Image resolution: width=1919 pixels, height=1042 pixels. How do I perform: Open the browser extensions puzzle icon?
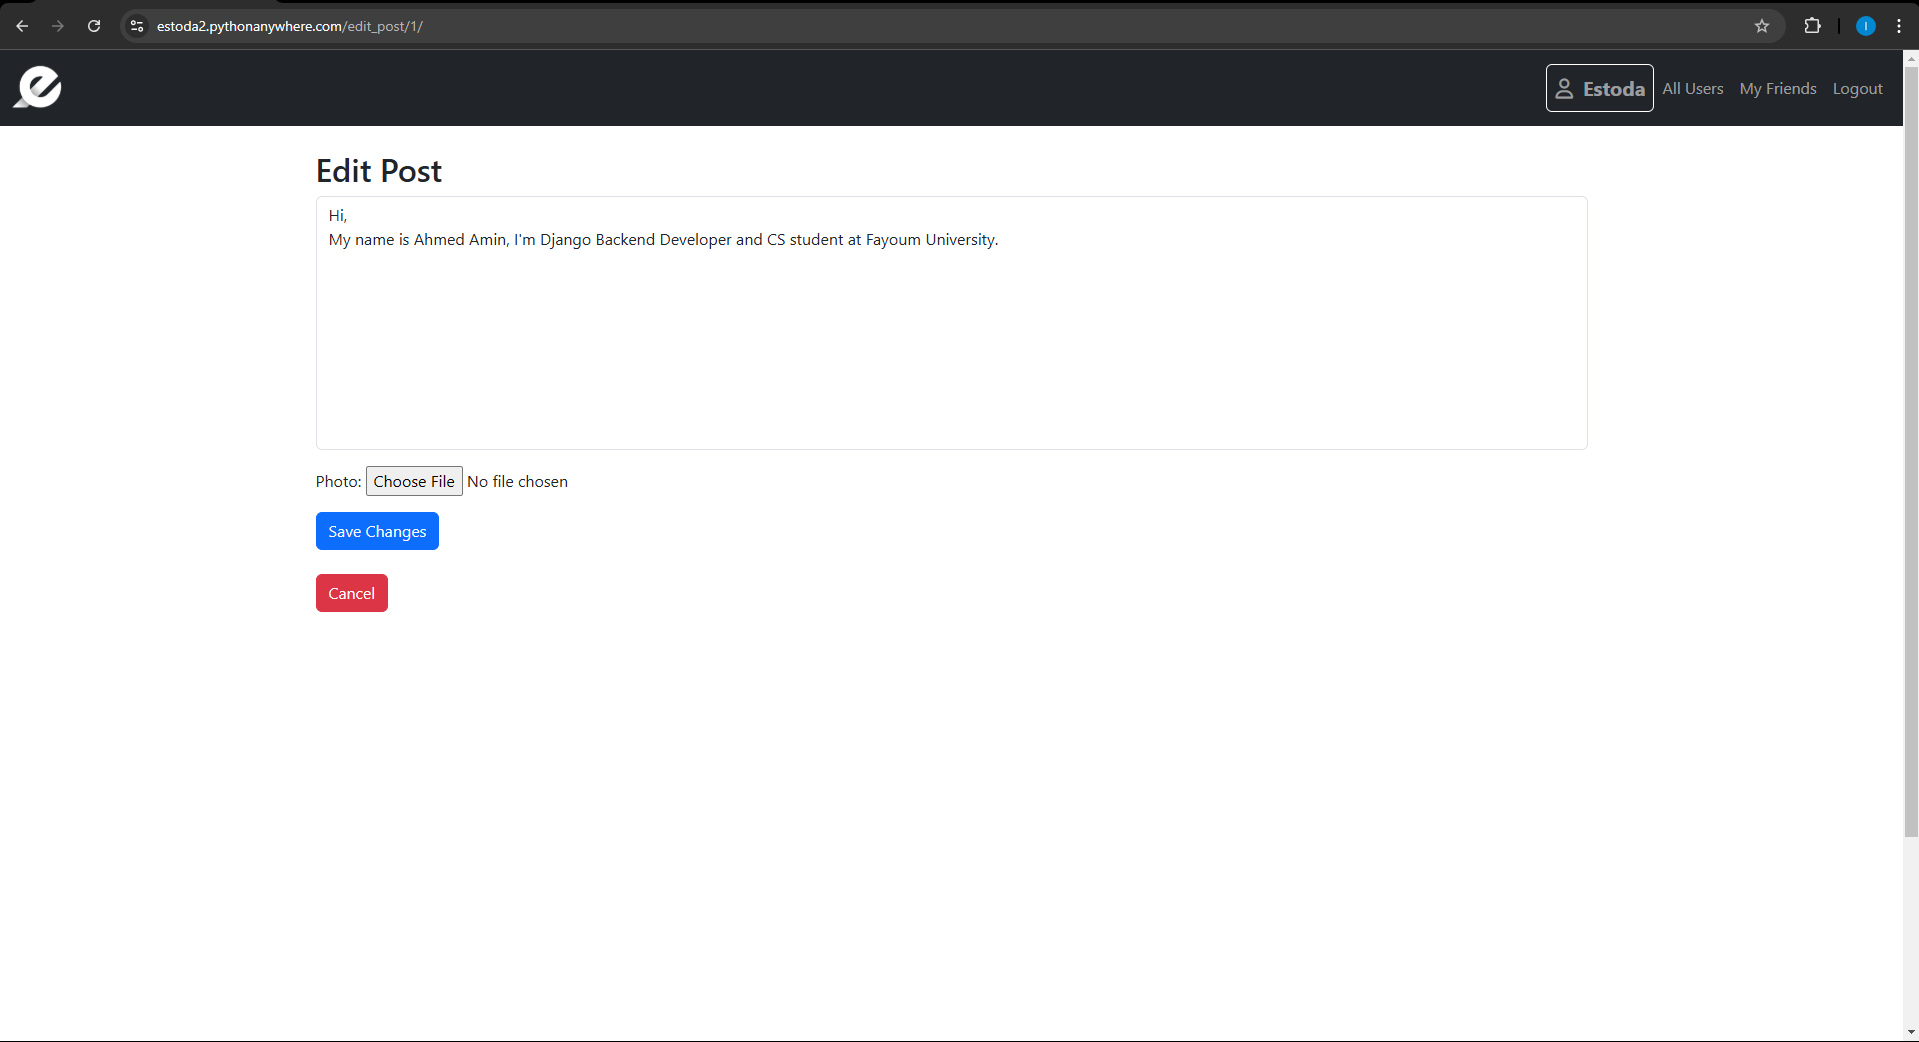tap(1812, 26)
